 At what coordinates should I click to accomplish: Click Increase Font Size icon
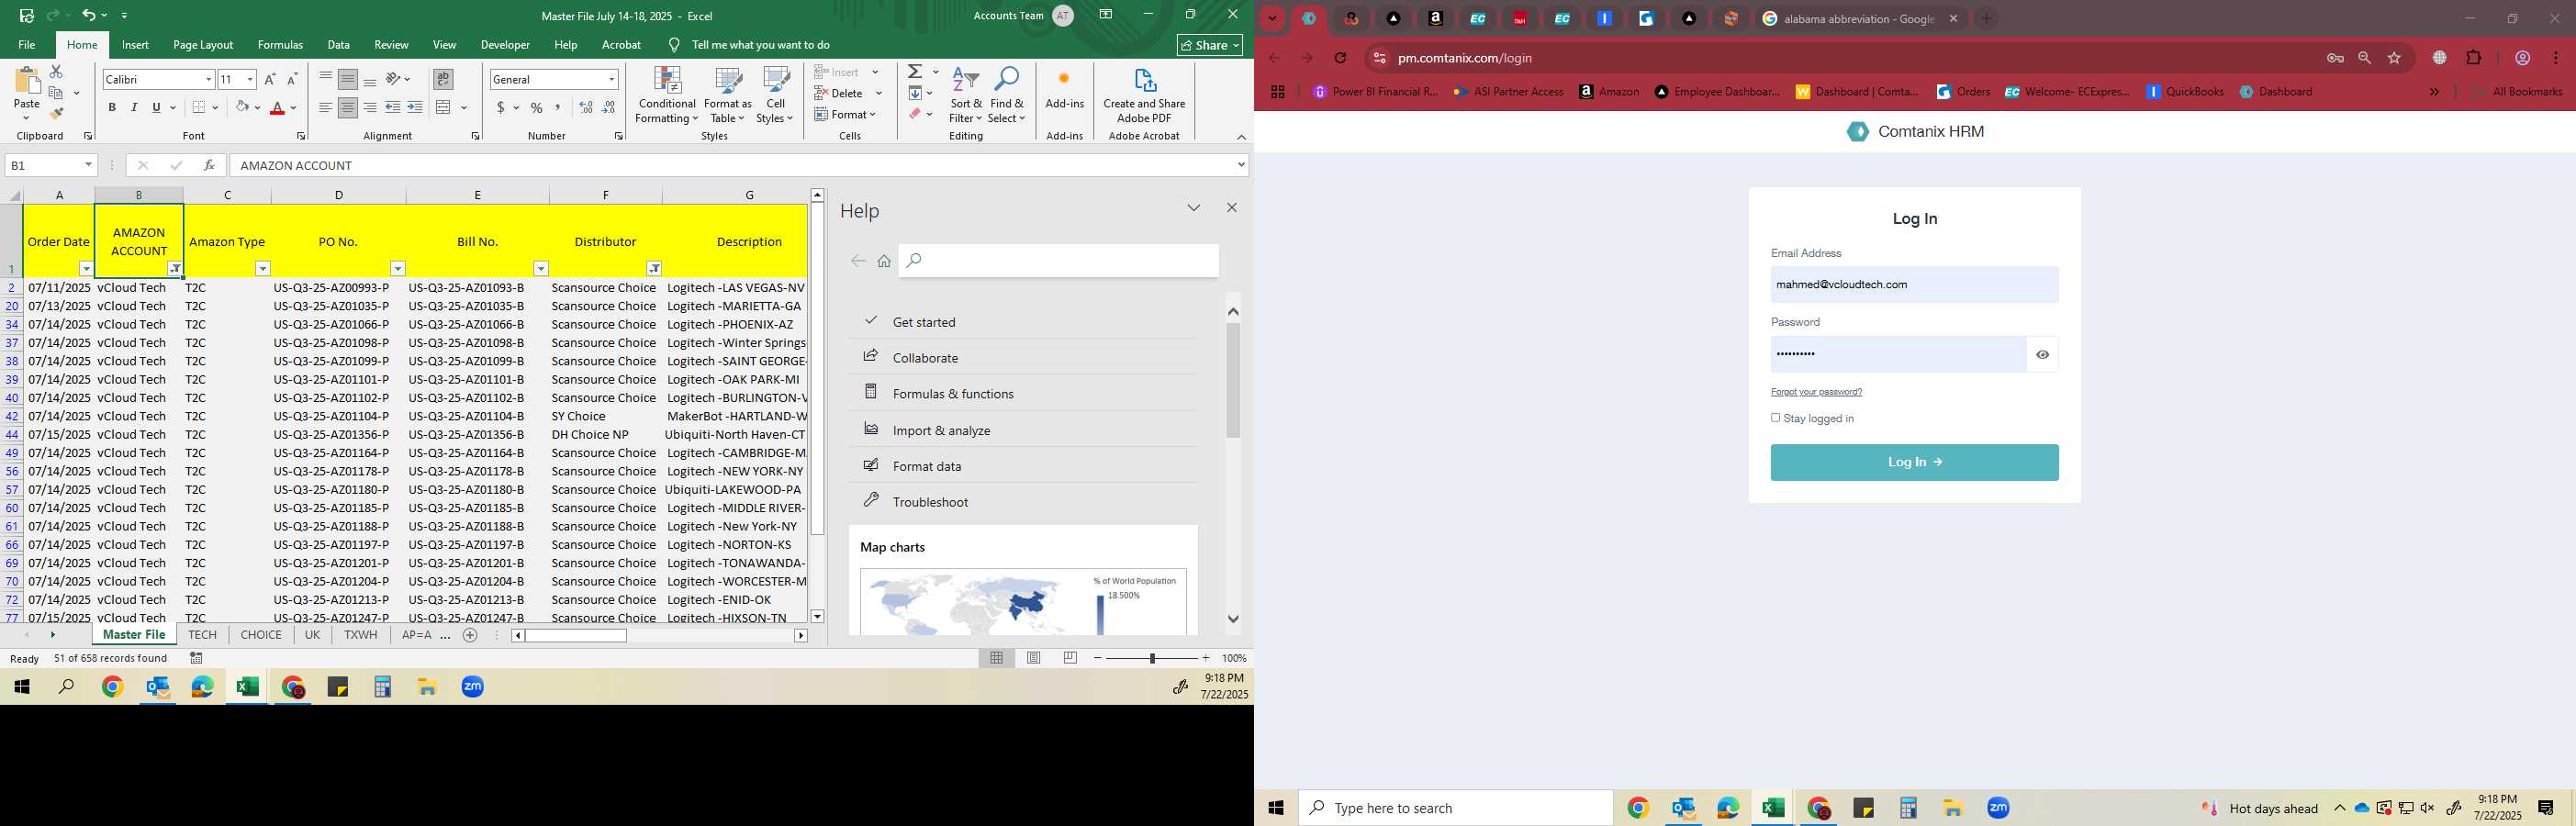tap(270, 79)
